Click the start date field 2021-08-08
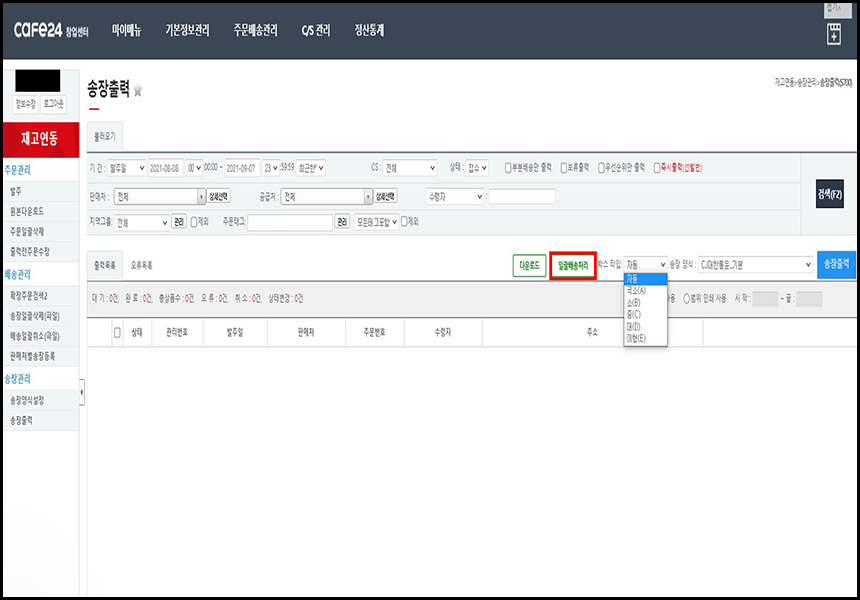The width and height of the screenshot is (860, 600). (165, 168)
